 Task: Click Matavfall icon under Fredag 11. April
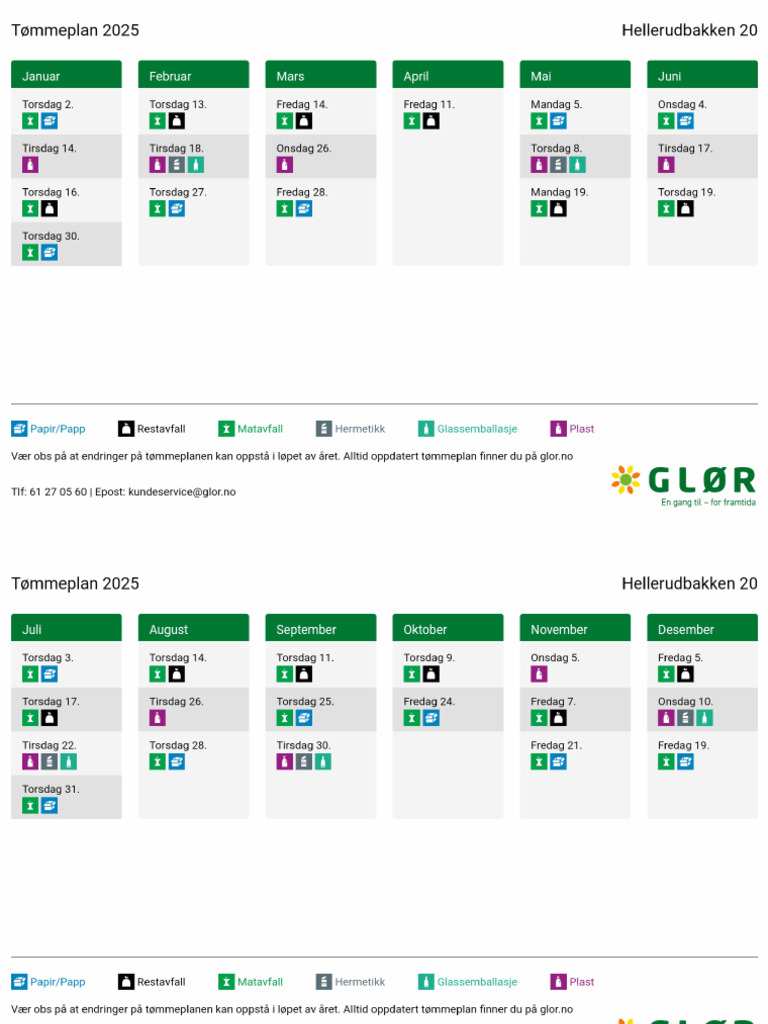[x=411, y=121]
